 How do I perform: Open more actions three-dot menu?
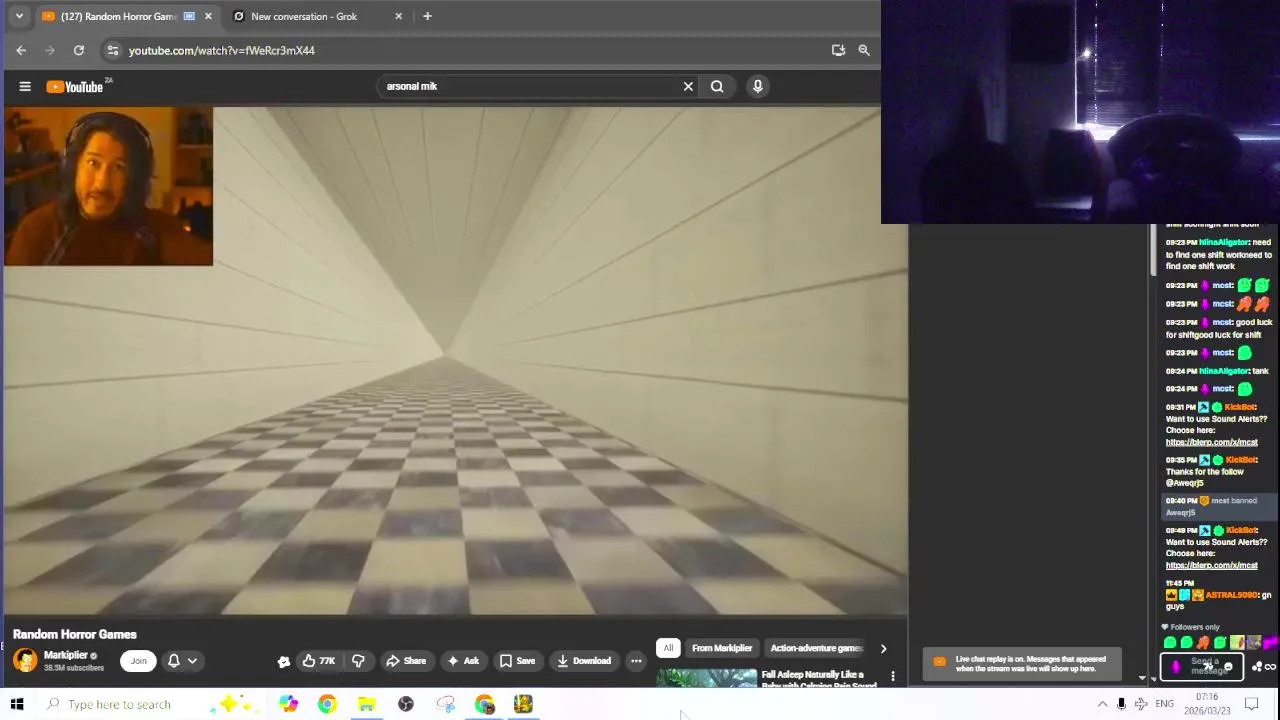(x=636, y=660)
